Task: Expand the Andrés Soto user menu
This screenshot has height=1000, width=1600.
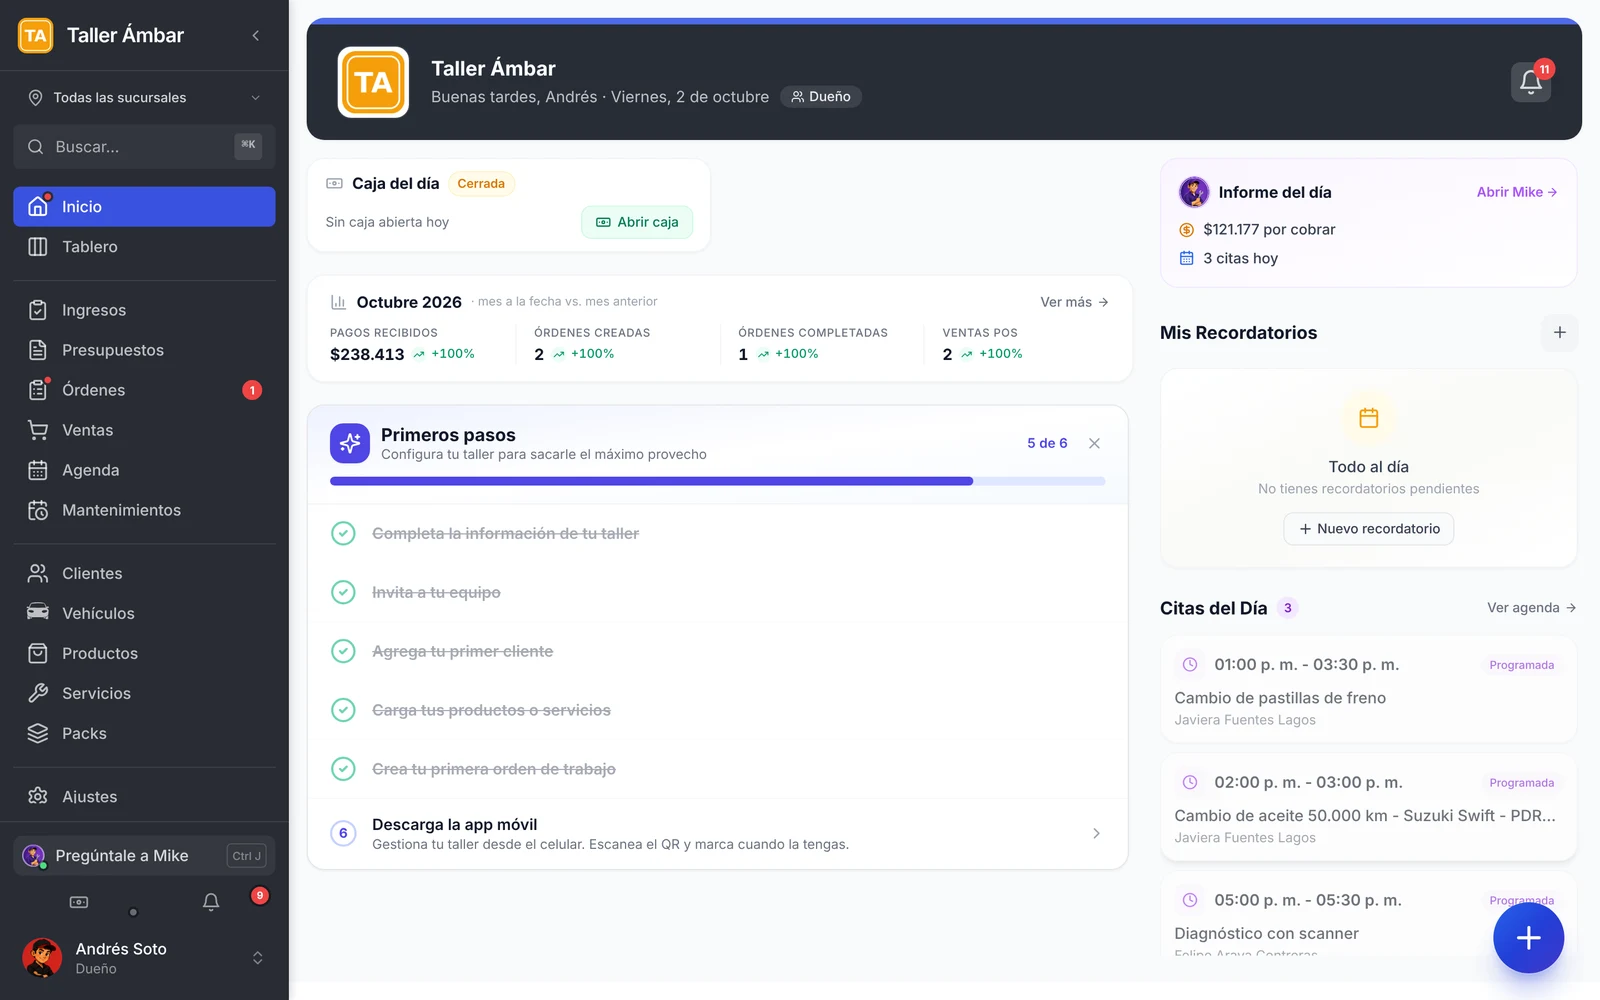Action: pos(258,958)
